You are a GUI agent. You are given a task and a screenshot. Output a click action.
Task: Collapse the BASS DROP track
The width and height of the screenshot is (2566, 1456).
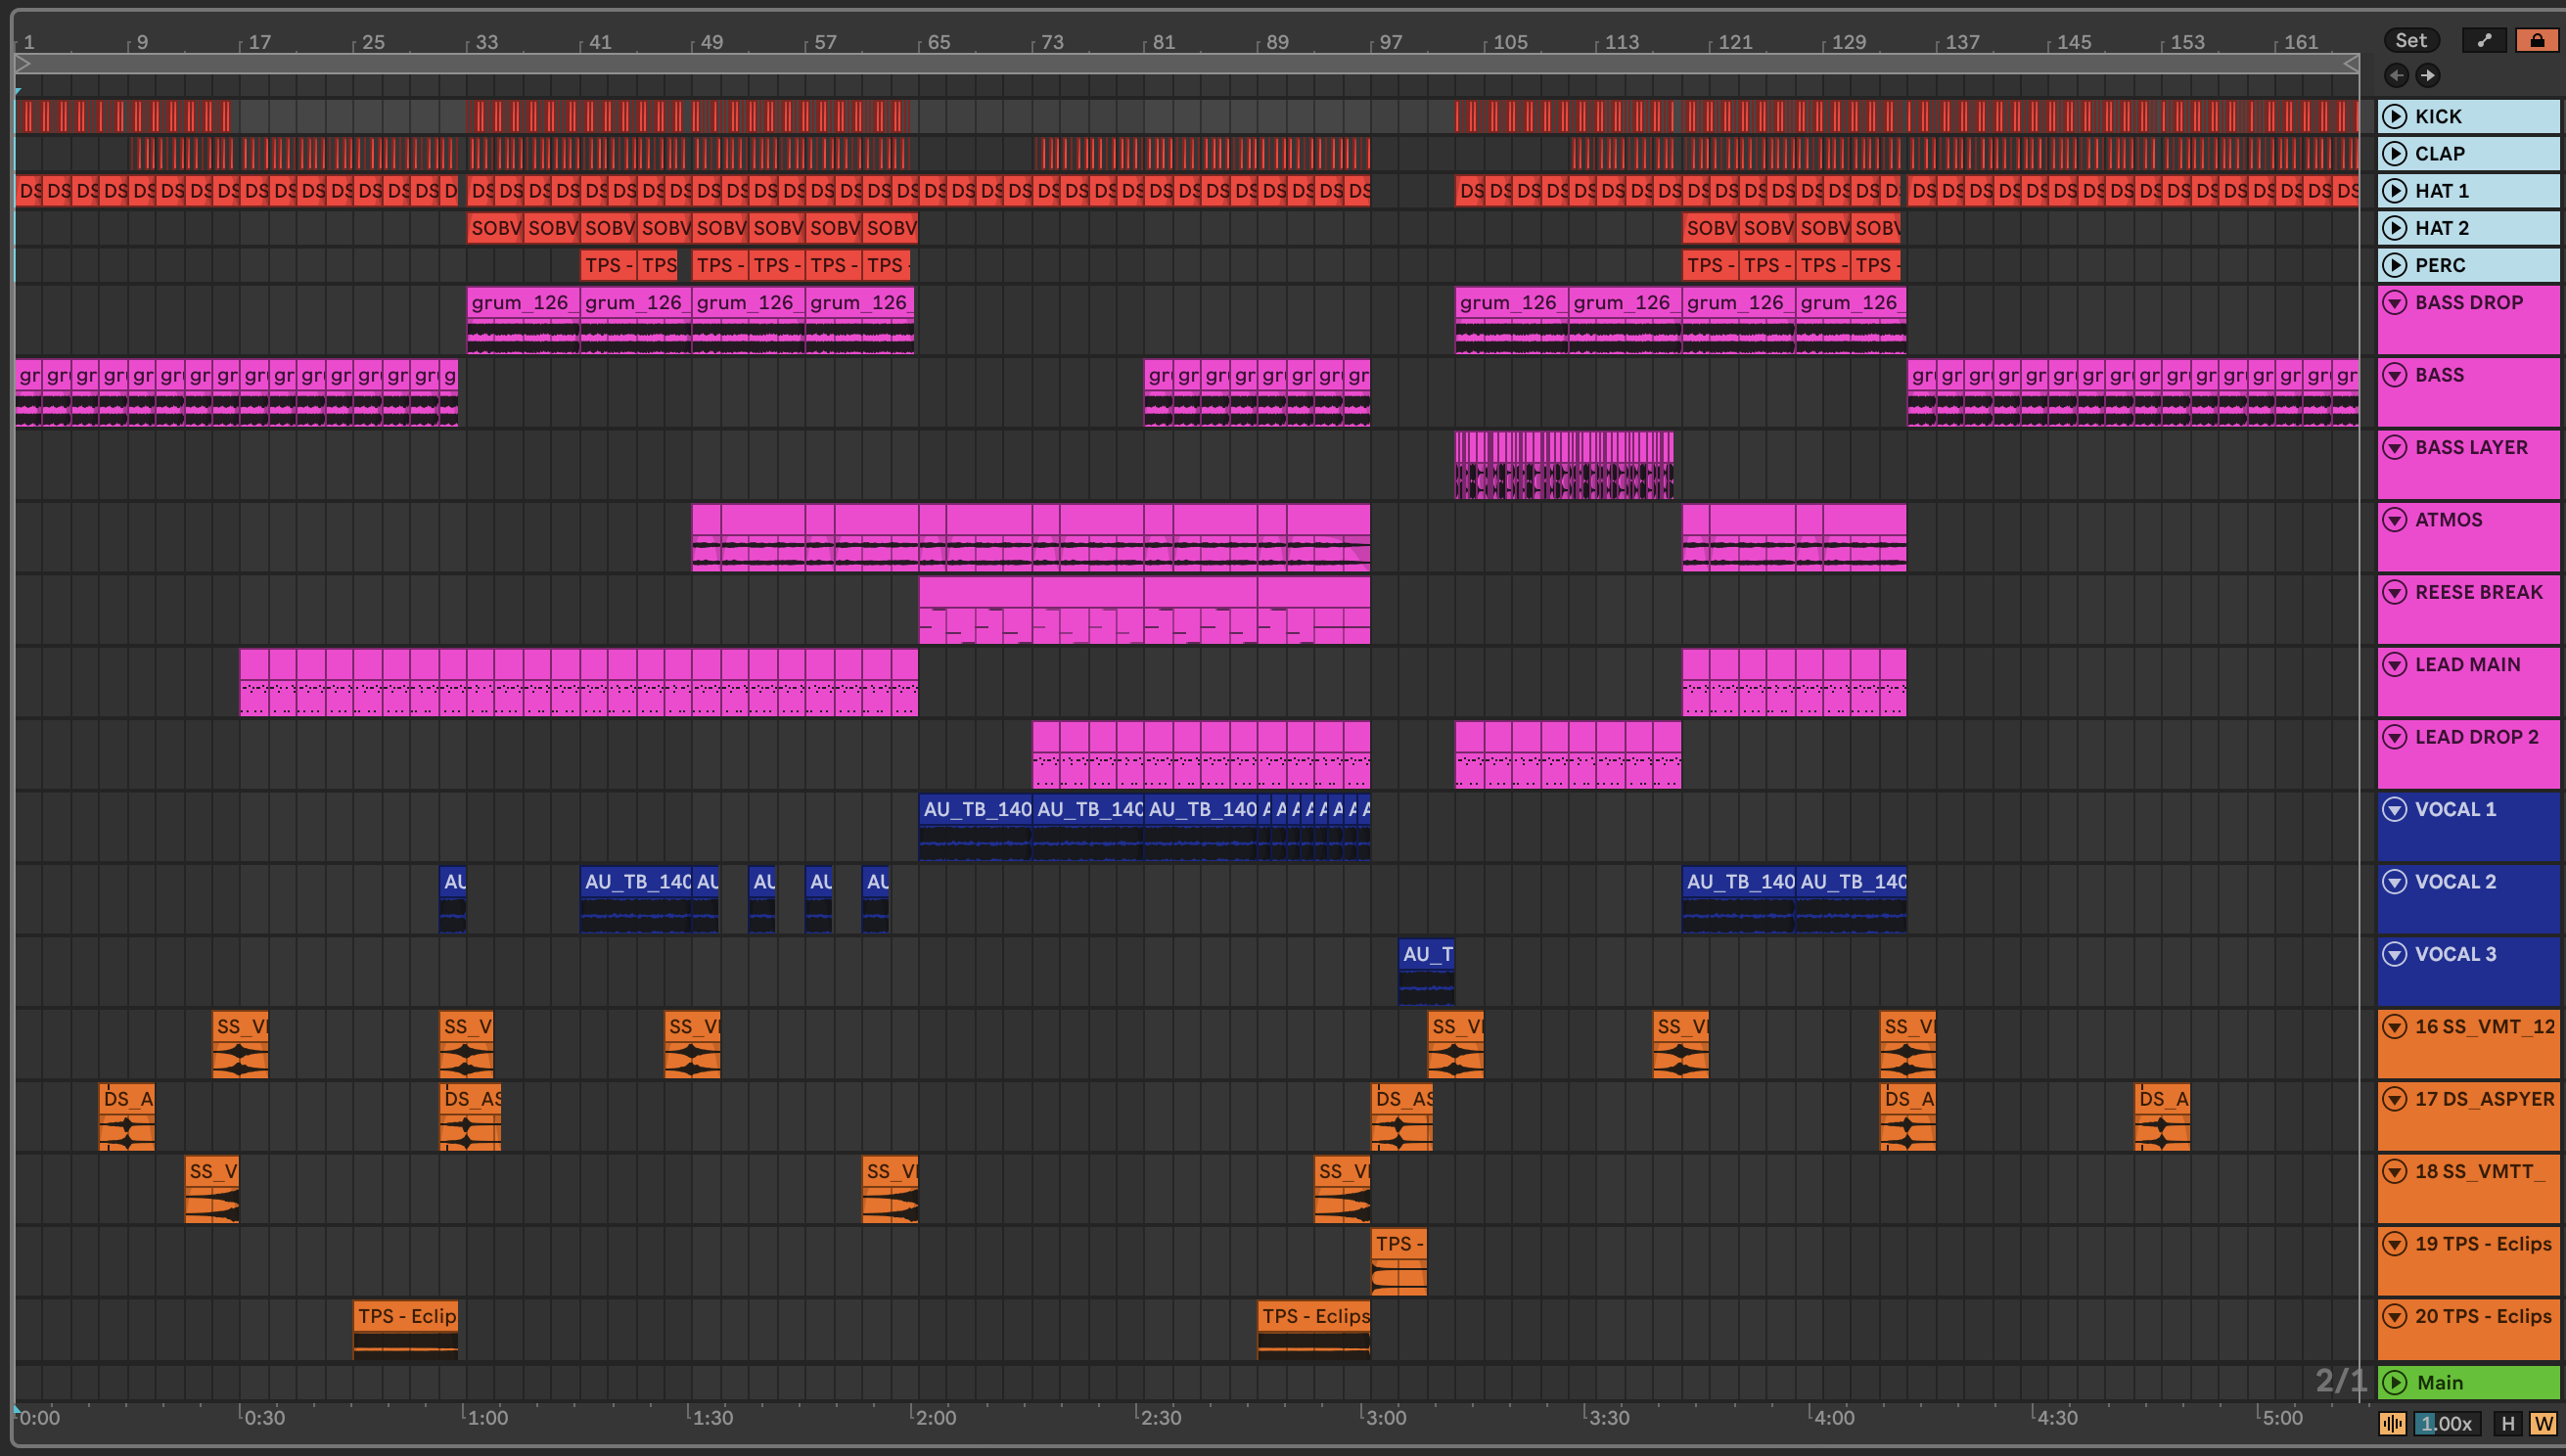pos(2394,303)
